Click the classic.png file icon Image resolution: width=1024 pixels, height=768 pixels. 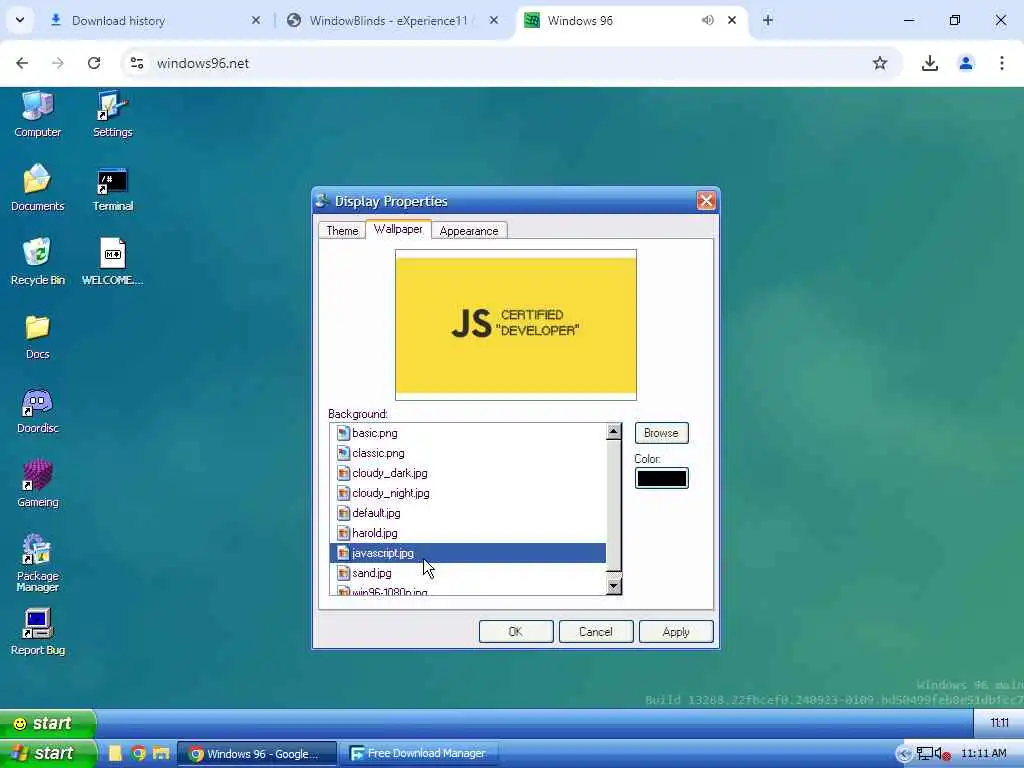pyautogui.click(x=343, y=453)
